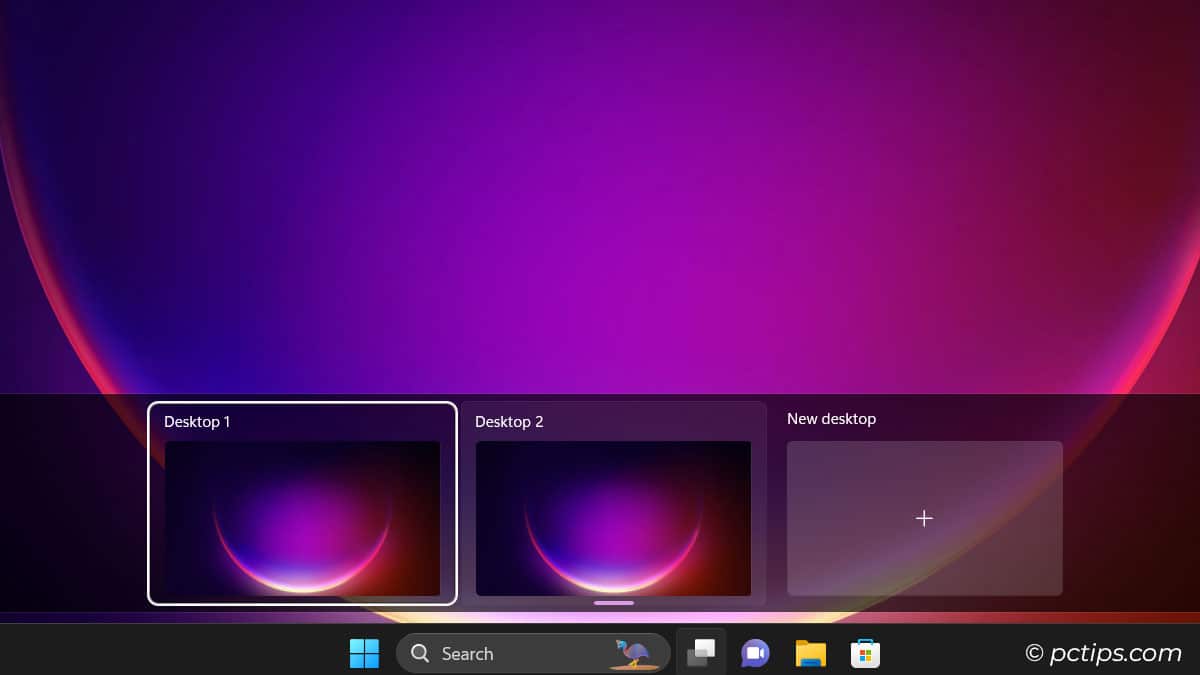Open the Start menu

click(x=364, y=653)
